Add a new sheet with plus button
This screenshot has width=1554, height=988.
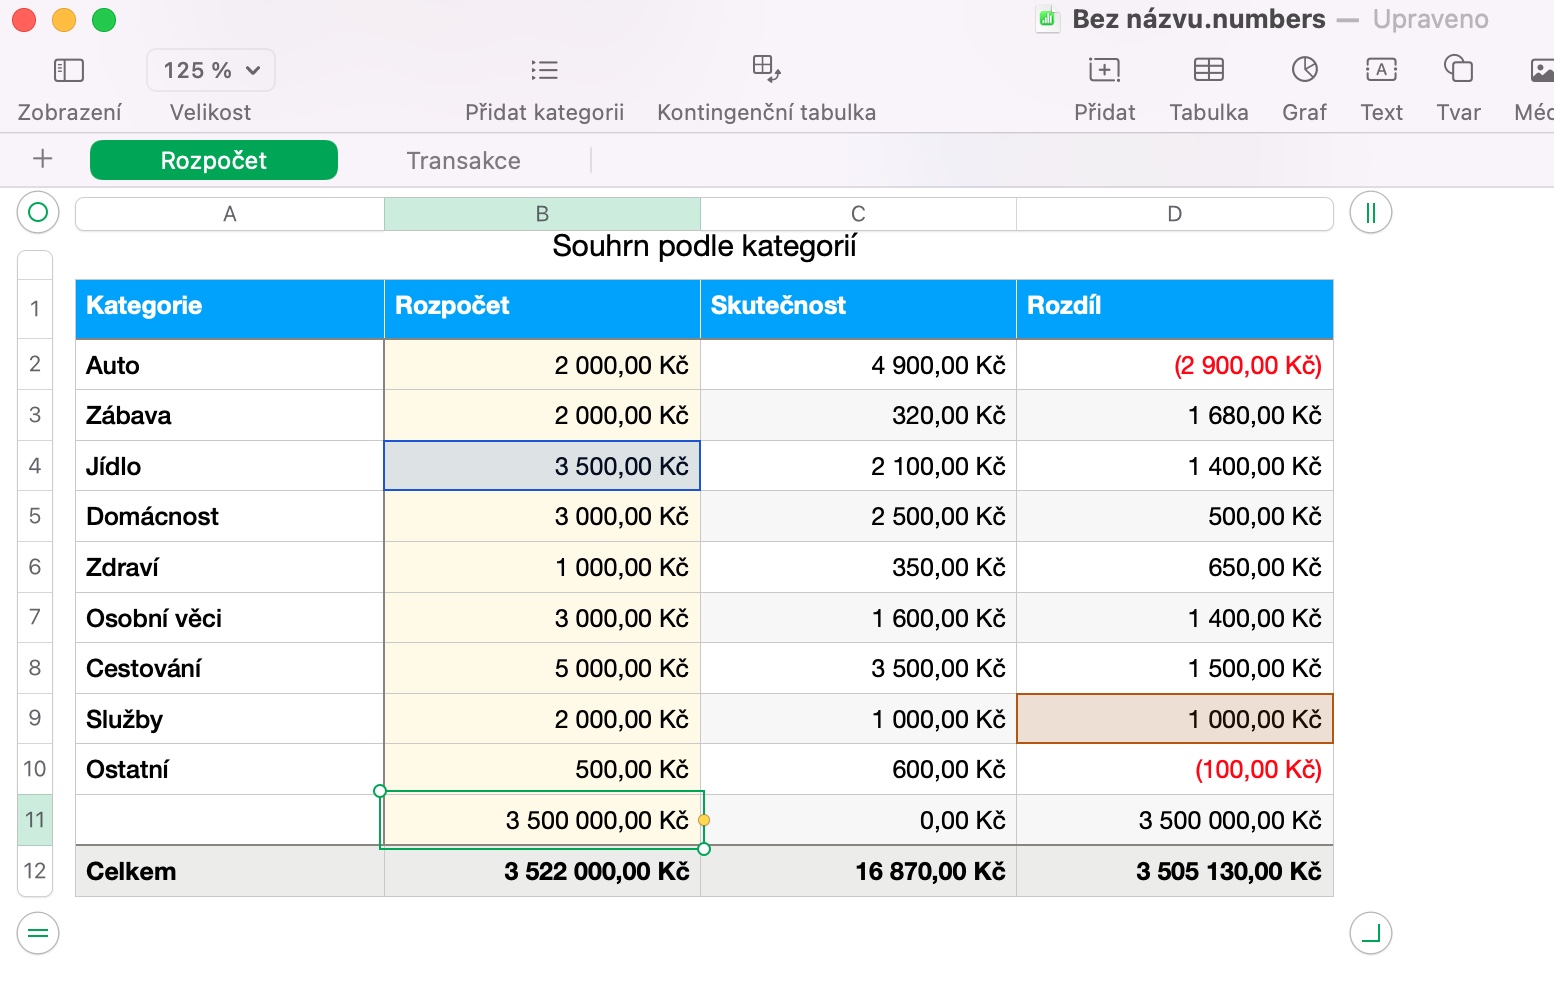tap(43, 159)
